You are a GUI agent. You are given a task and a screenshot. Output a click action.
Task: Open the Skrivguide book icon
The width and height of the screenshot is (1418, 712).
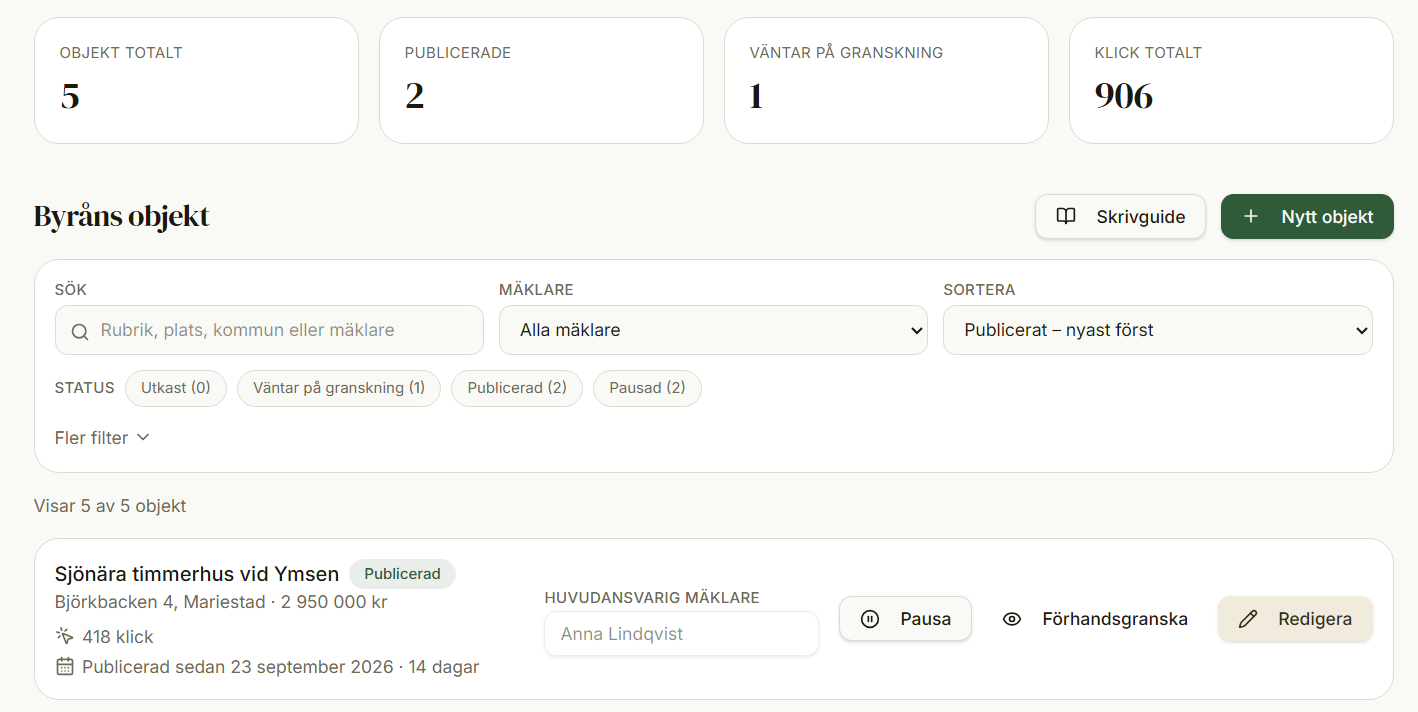[1066, 216]
